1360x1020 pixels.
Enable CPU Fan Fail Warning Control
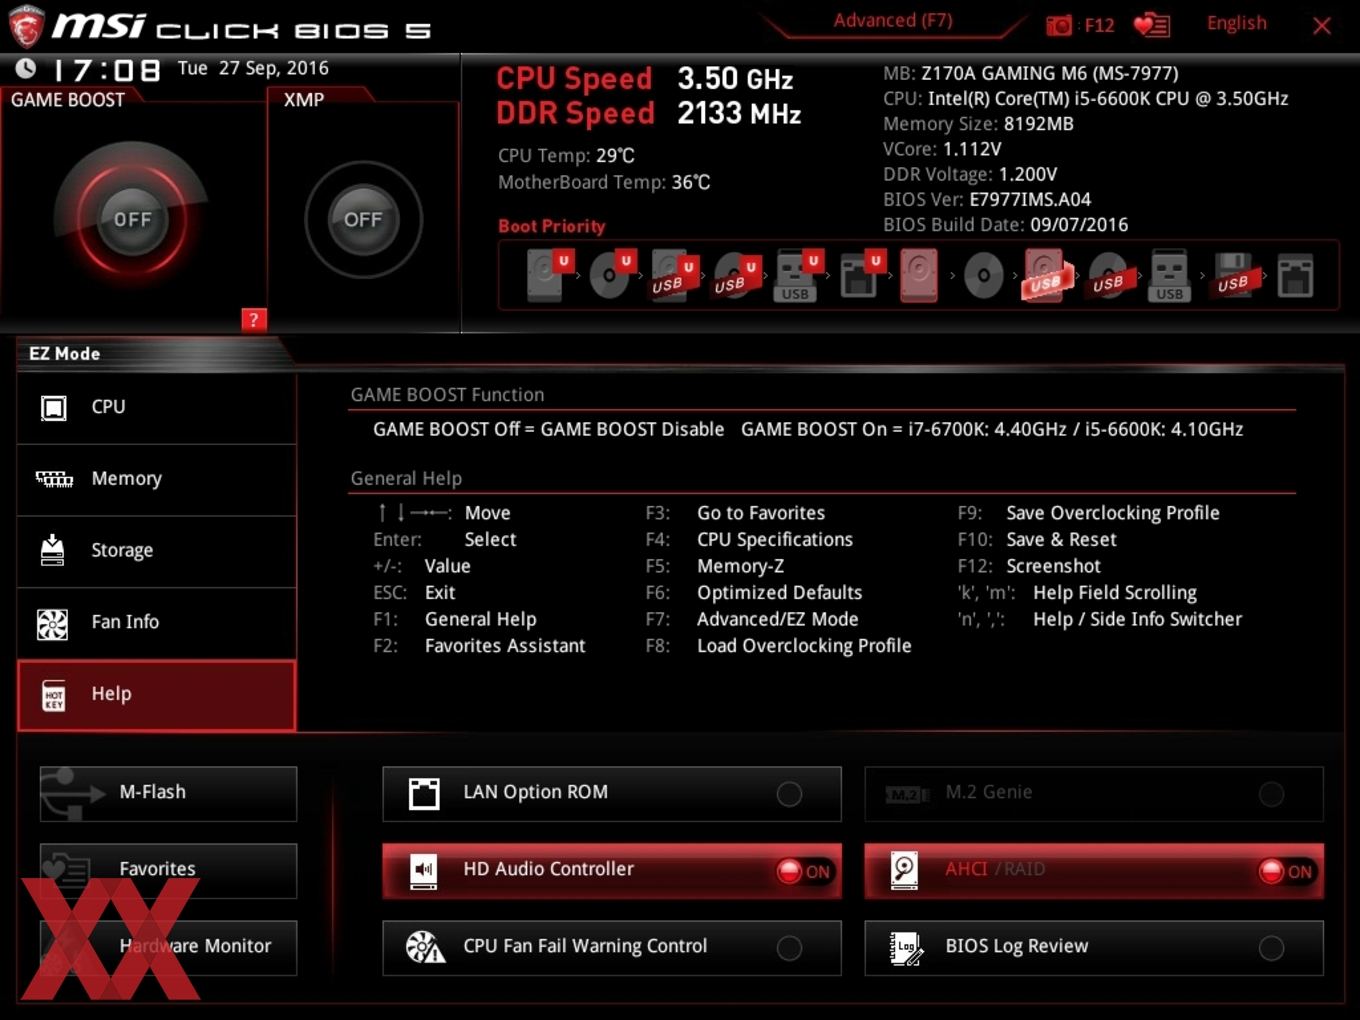point(612,947)
